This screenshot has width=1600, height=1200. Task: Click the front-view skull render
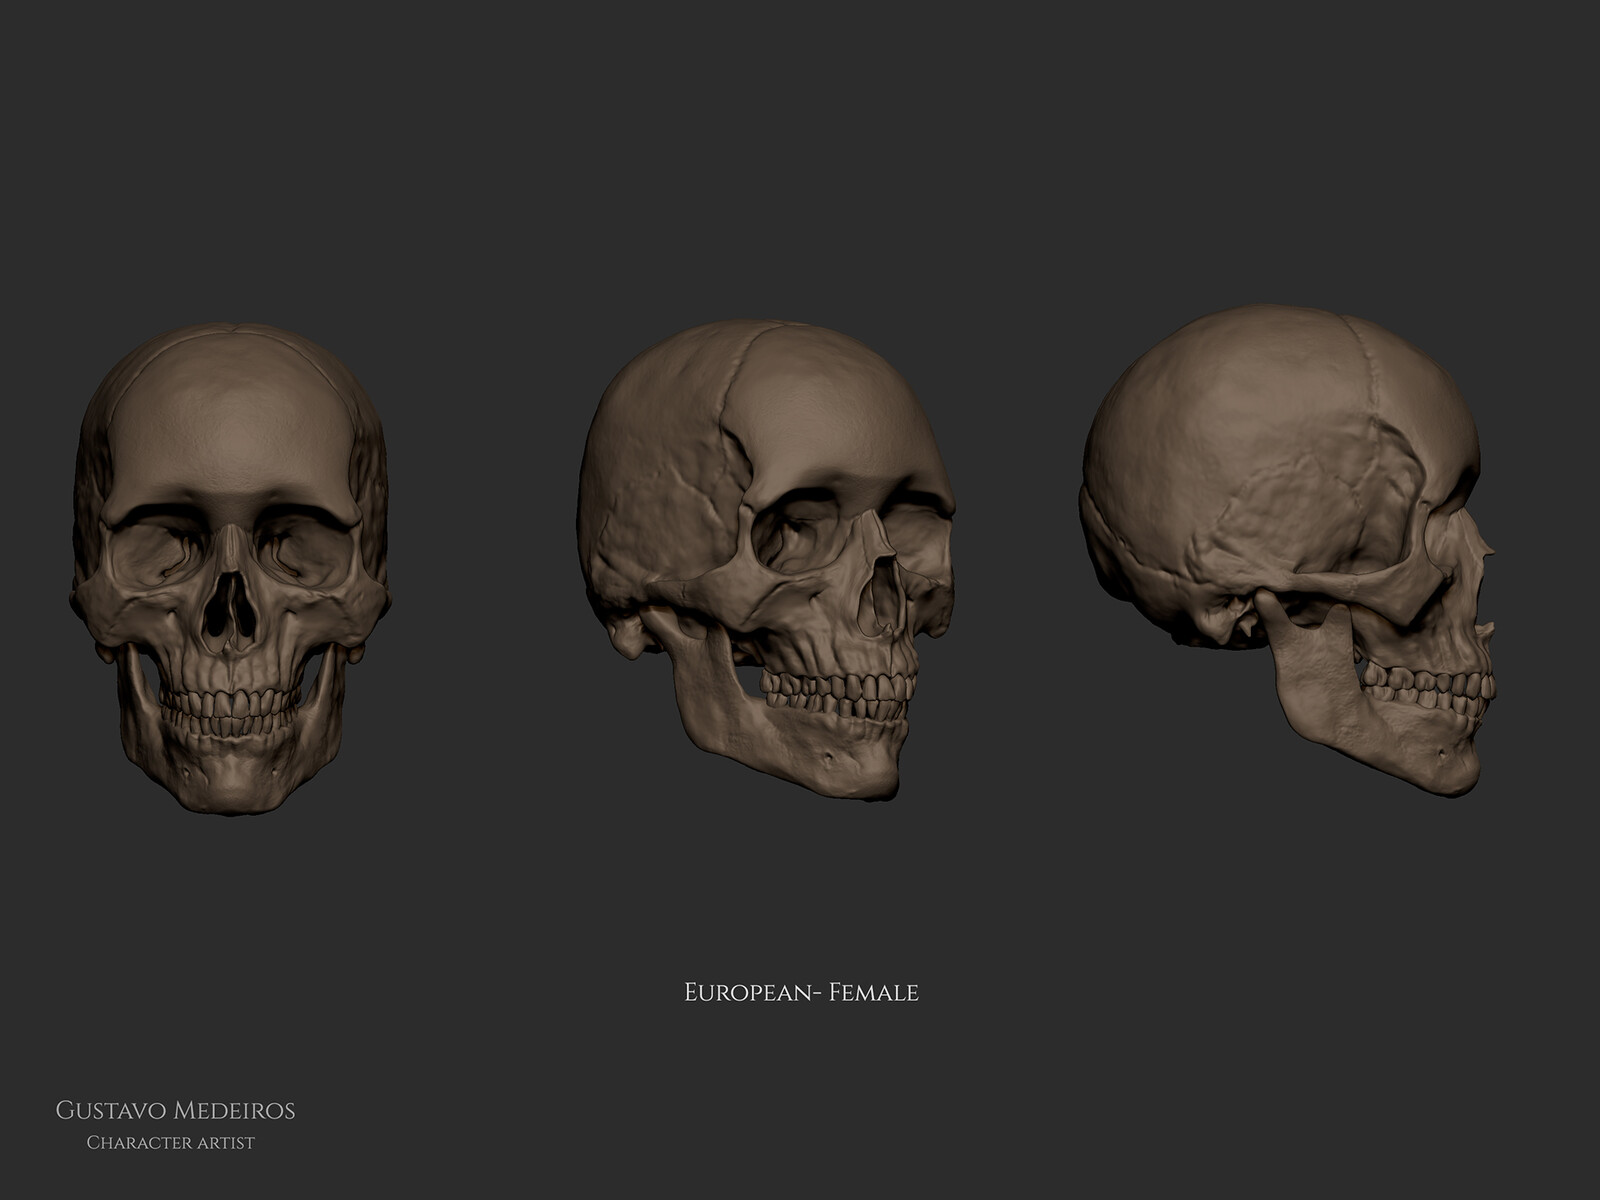[230, 567]
